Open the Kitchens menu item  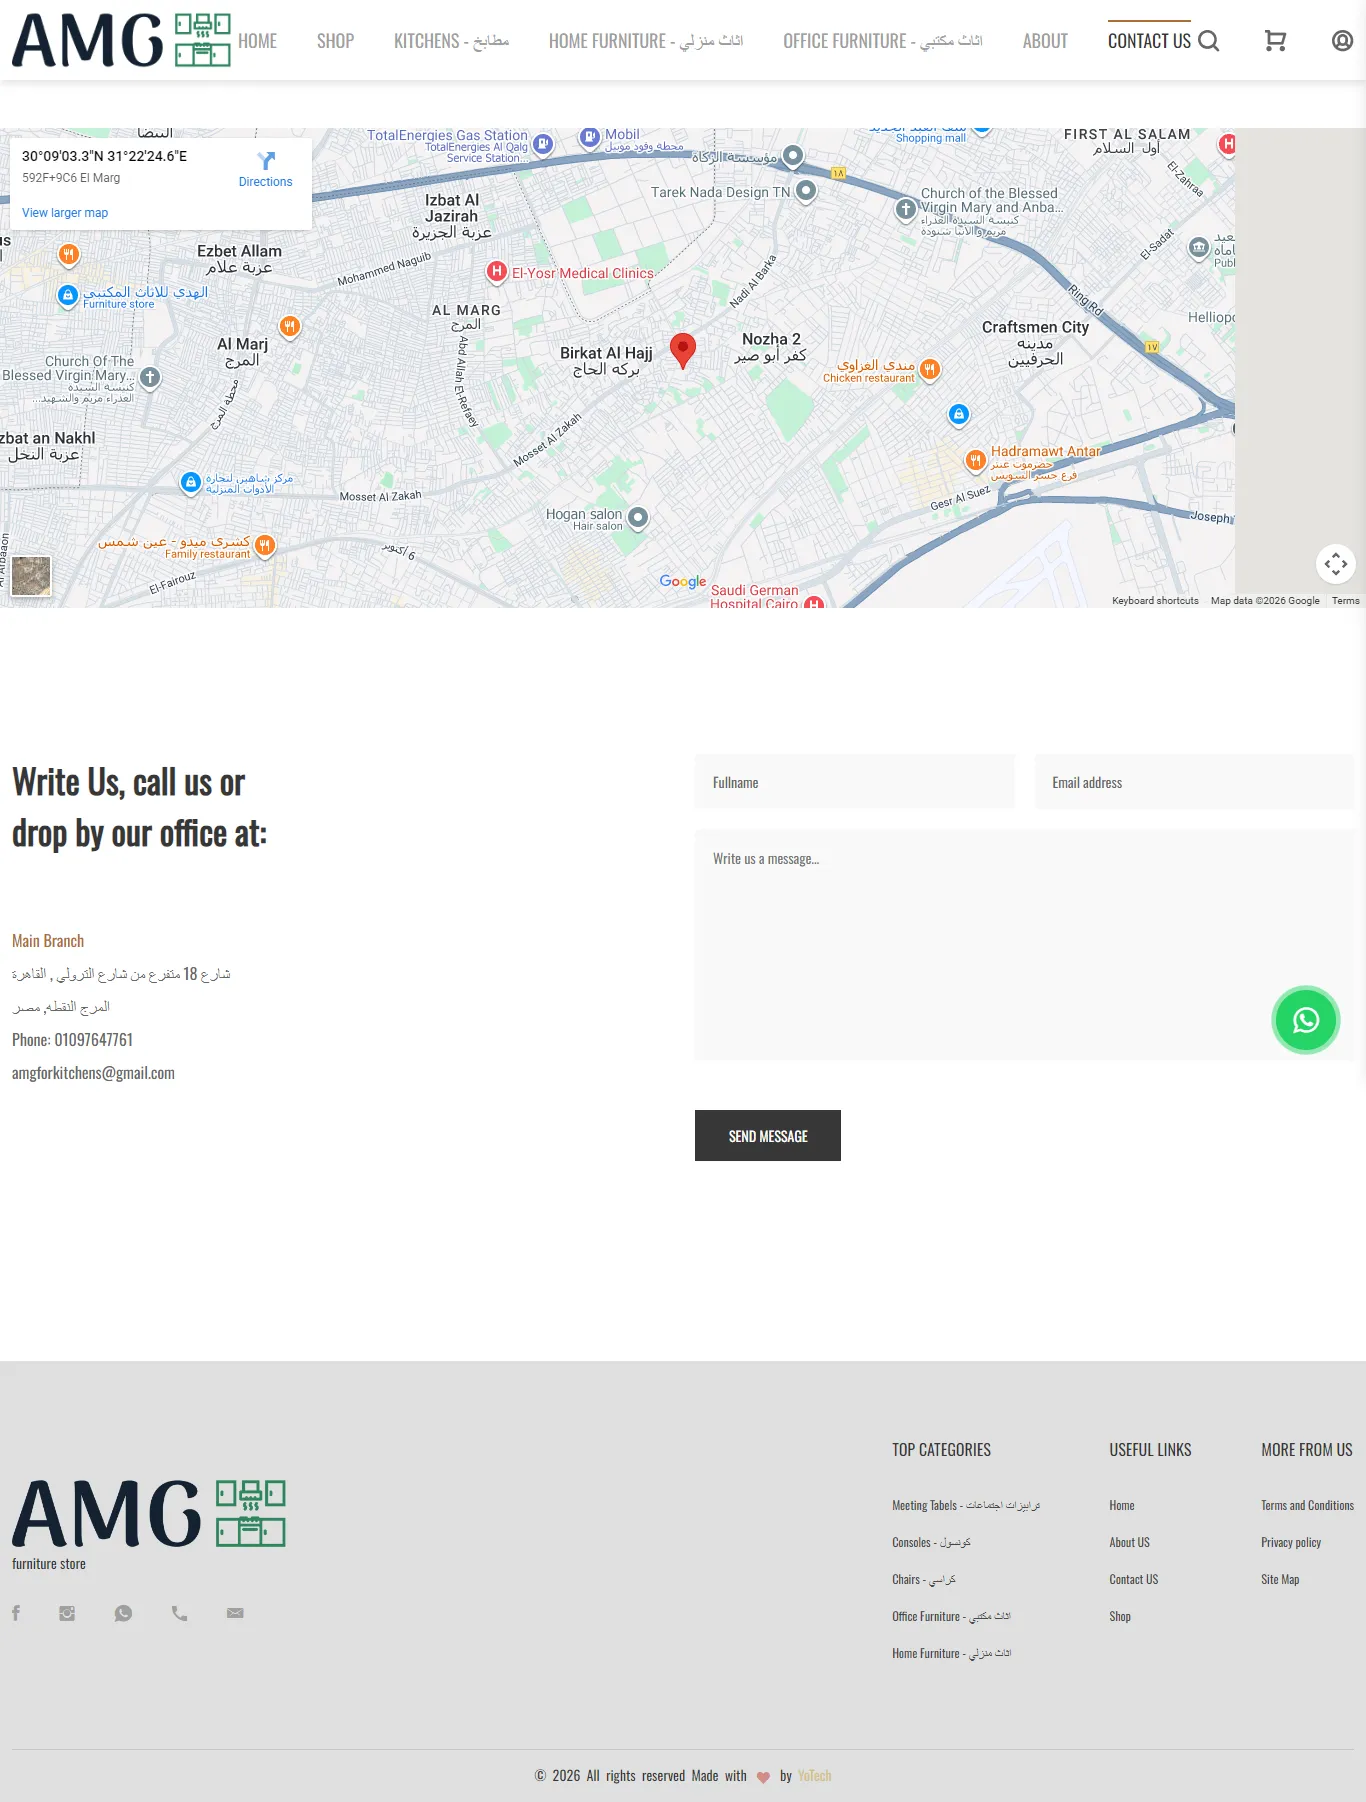[451, 41]
